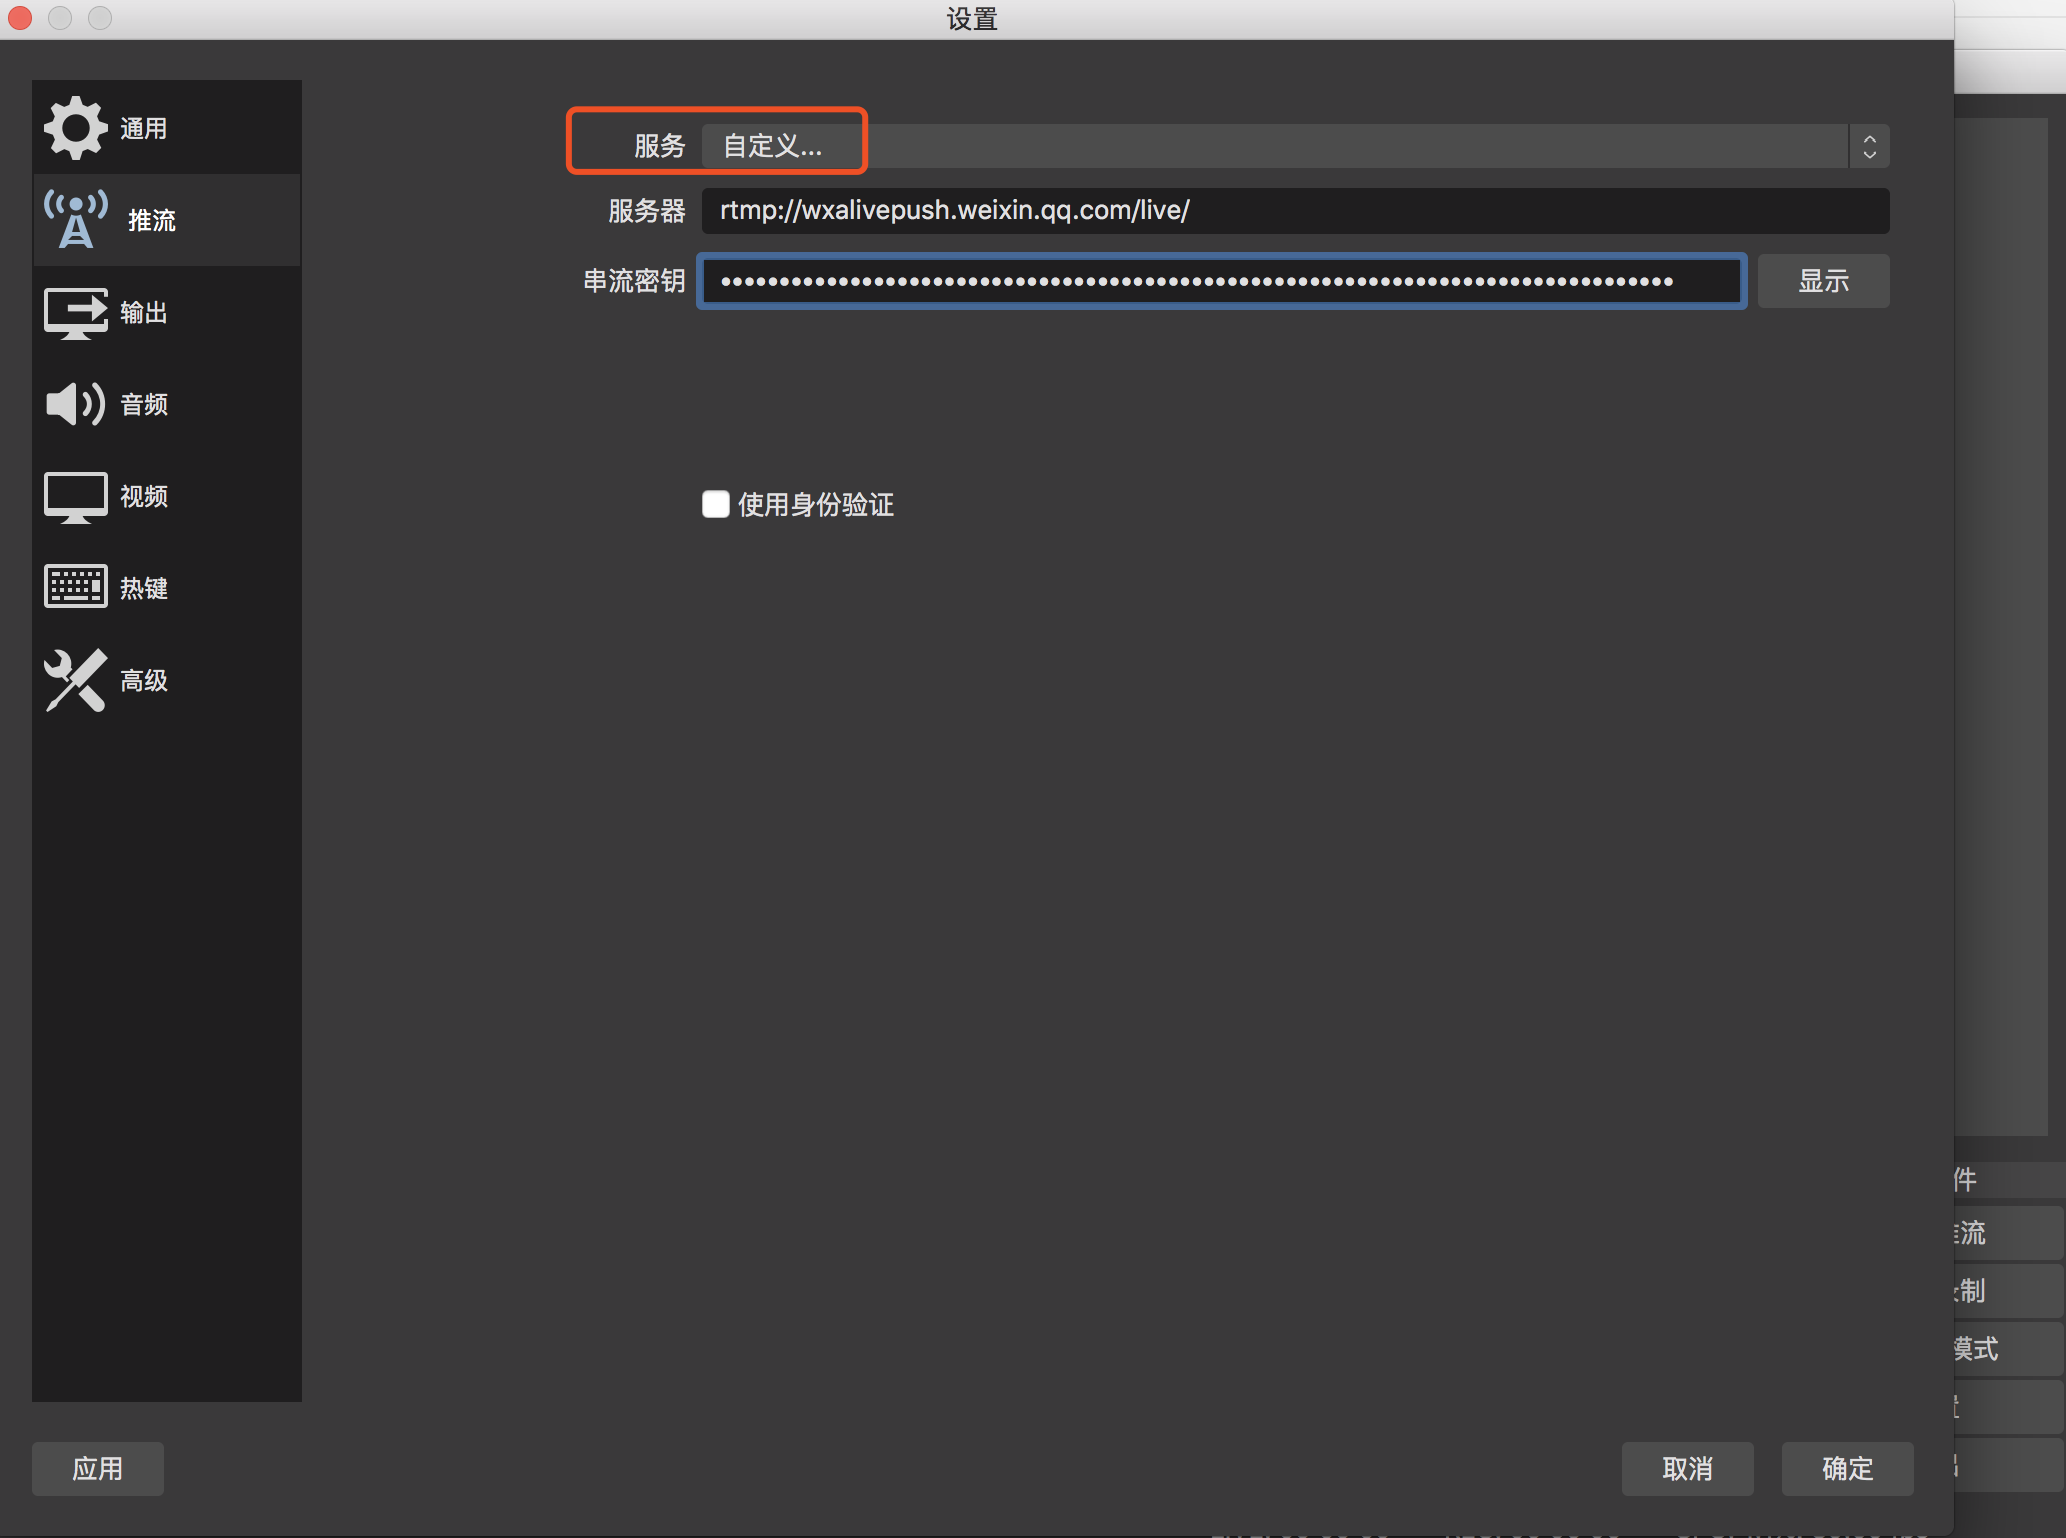Switch to 高级 settings tab
The image size is (2066, 1538).
[x=167, y=680]
